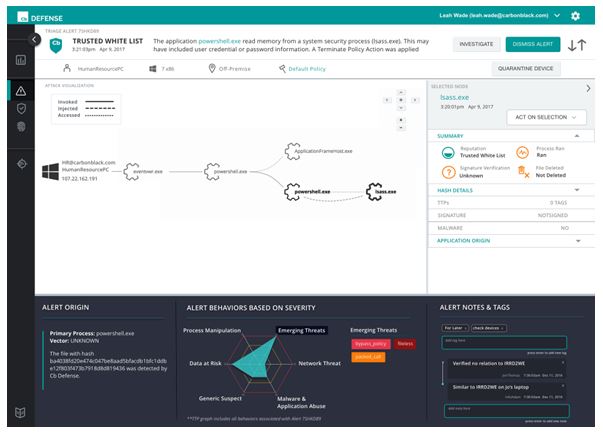Click the Dismiss Alert button
The image size is (603, 433).
tap(533, 44)
